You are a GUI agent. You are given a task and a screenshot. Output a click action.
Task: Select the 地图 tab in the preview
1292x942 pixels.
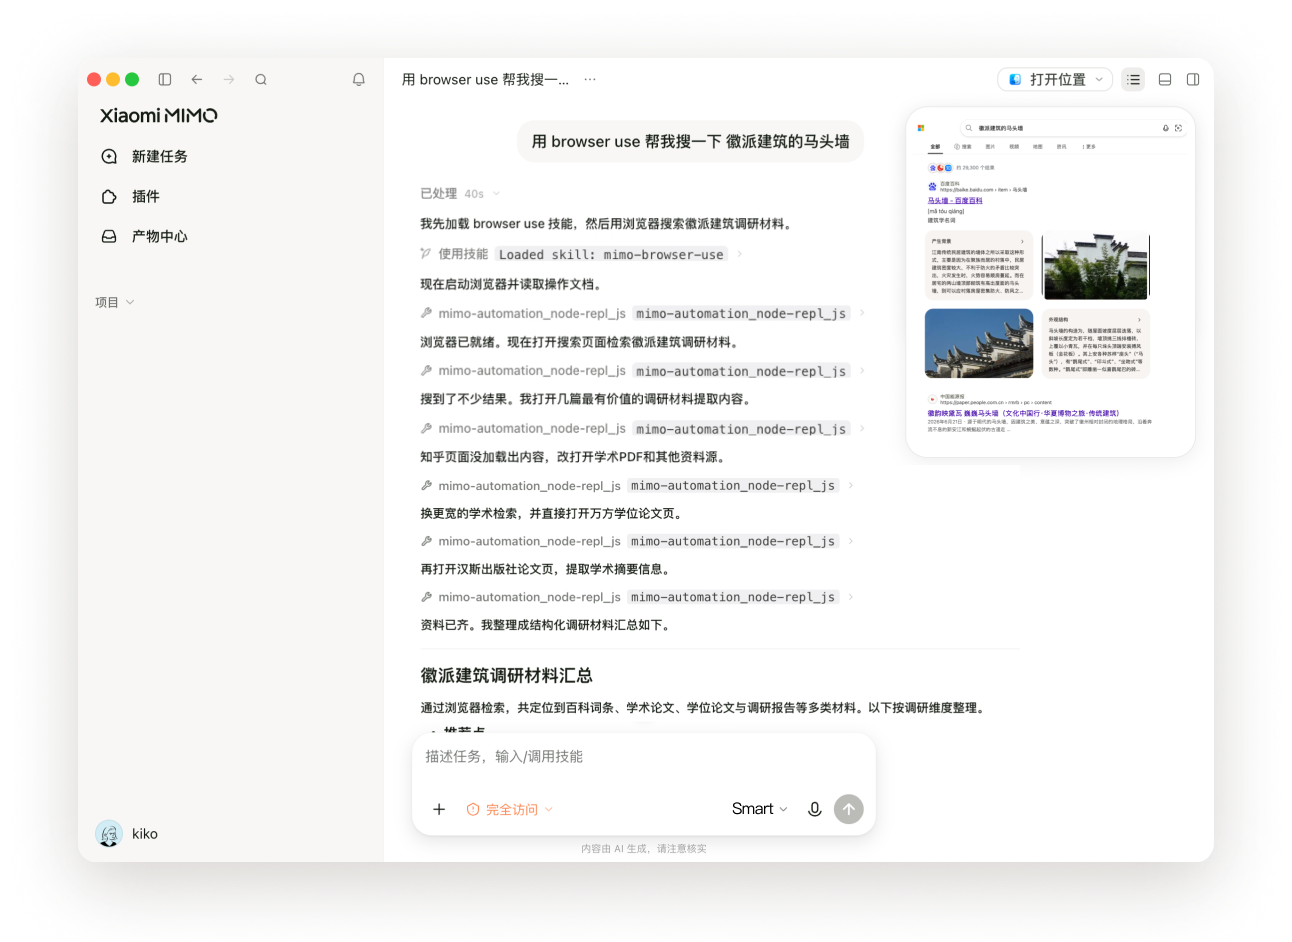pos(1037,147)
